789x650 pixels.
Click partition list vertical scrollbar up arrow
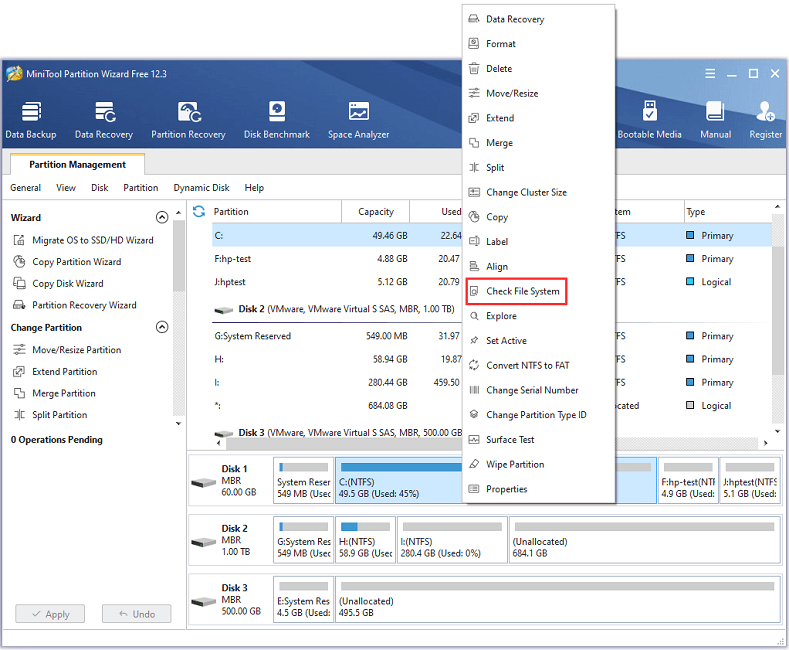(777, 206)
